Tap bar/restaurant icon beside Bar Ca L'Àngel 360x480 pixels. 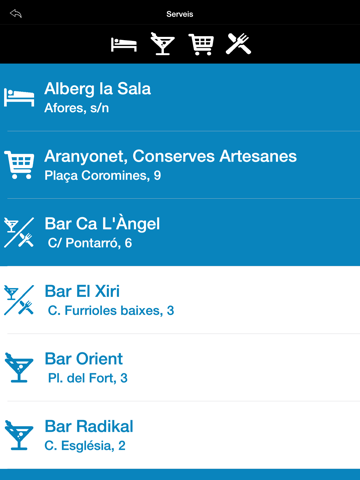tap(19, 232)
